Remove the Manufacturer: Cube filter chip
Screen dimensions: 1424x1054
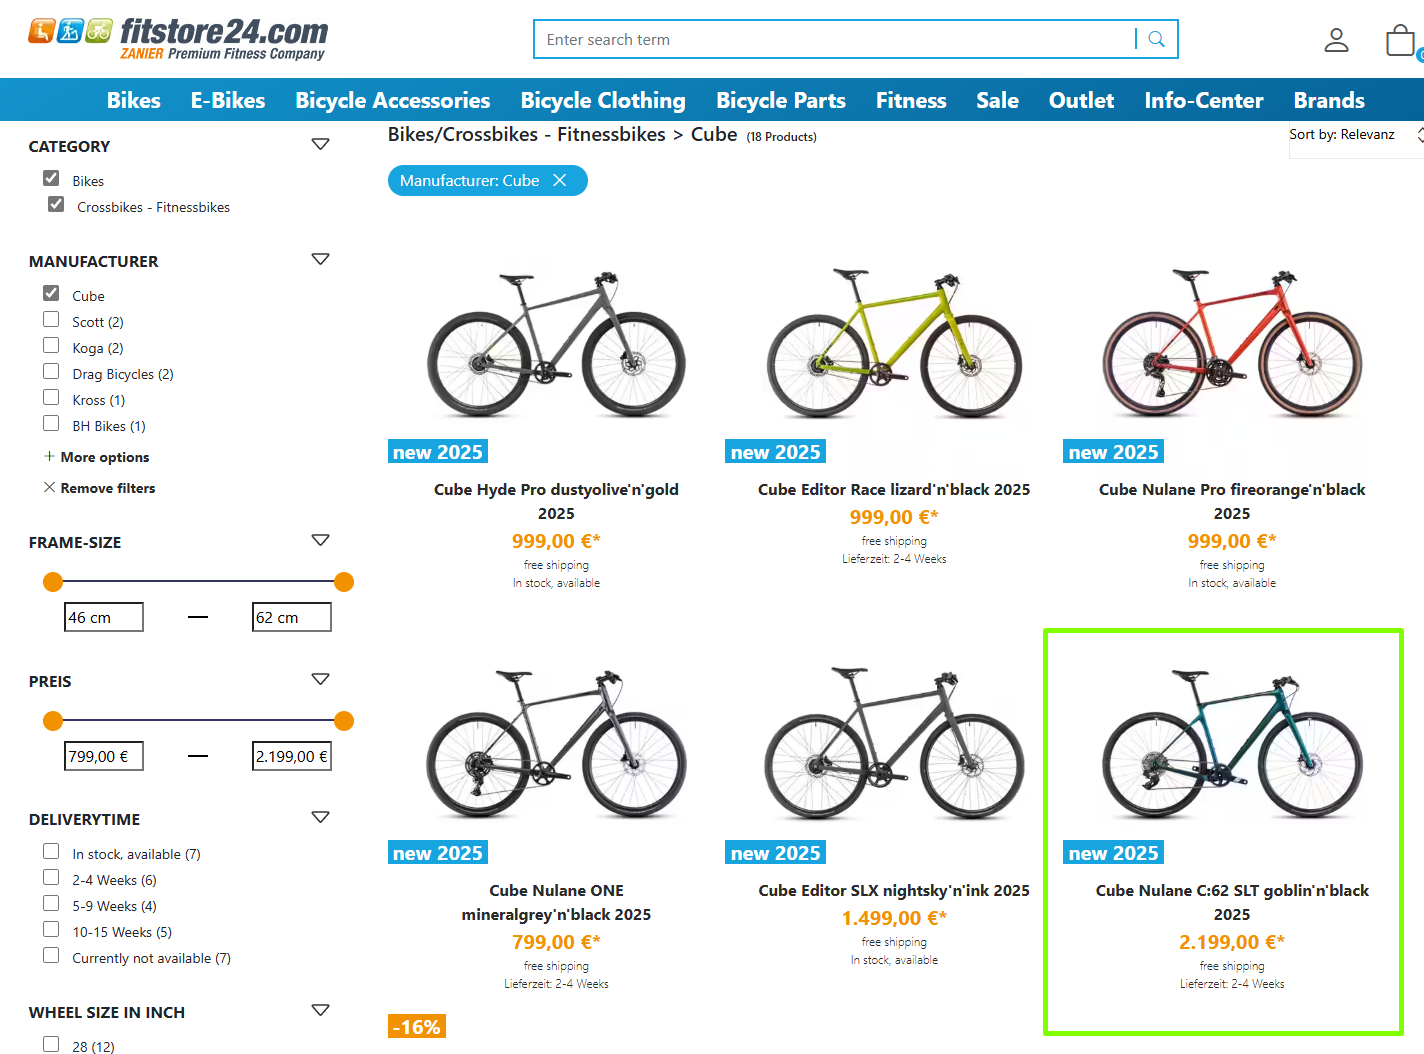tap(560, 180)
